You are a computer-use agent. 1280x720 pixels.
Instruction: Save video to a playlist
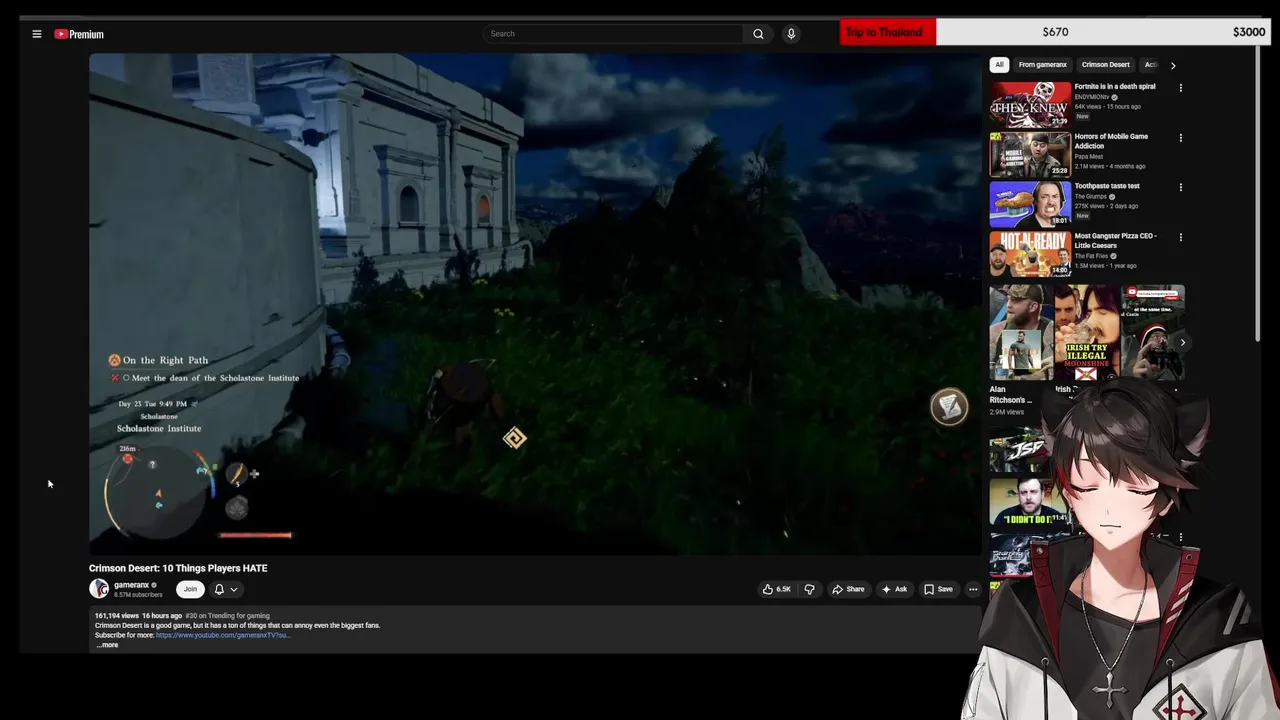pos(938,589)
